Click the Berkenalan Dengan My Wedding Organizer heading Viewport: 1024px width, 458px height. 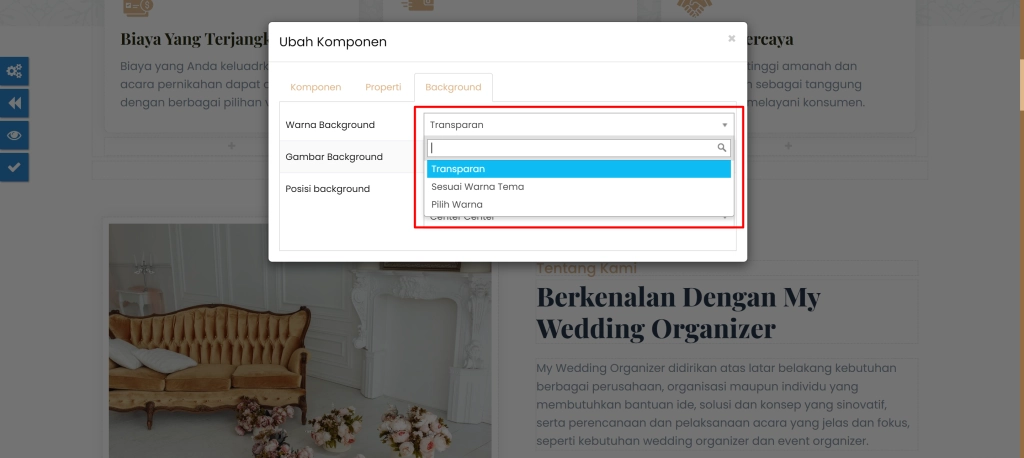[x=679, y=312]
